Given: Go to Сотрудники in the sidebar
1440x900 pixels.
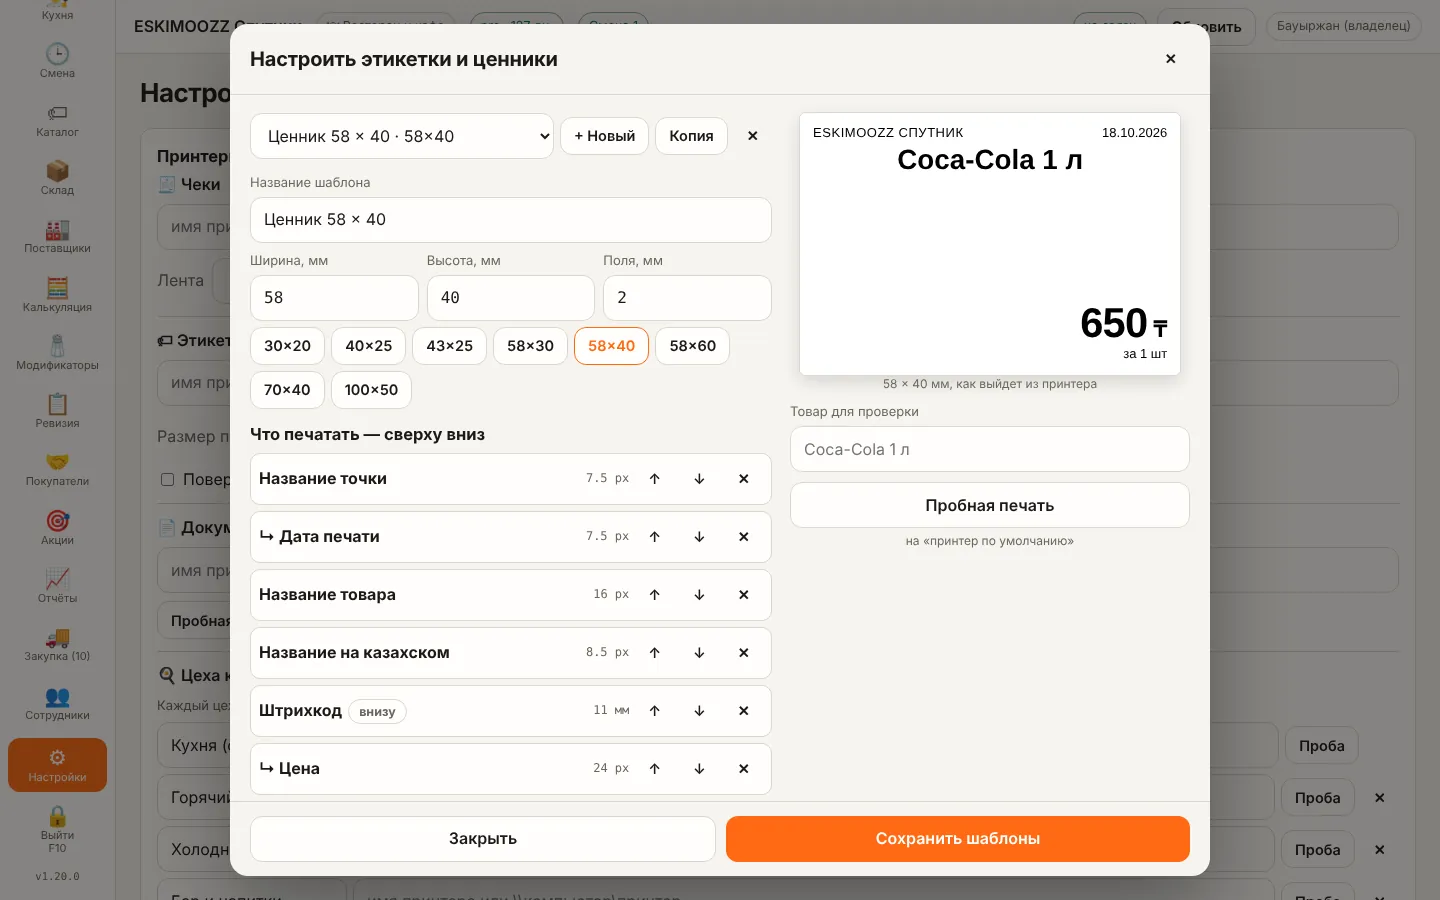Looking at the screenshot, I should [57, 703].
